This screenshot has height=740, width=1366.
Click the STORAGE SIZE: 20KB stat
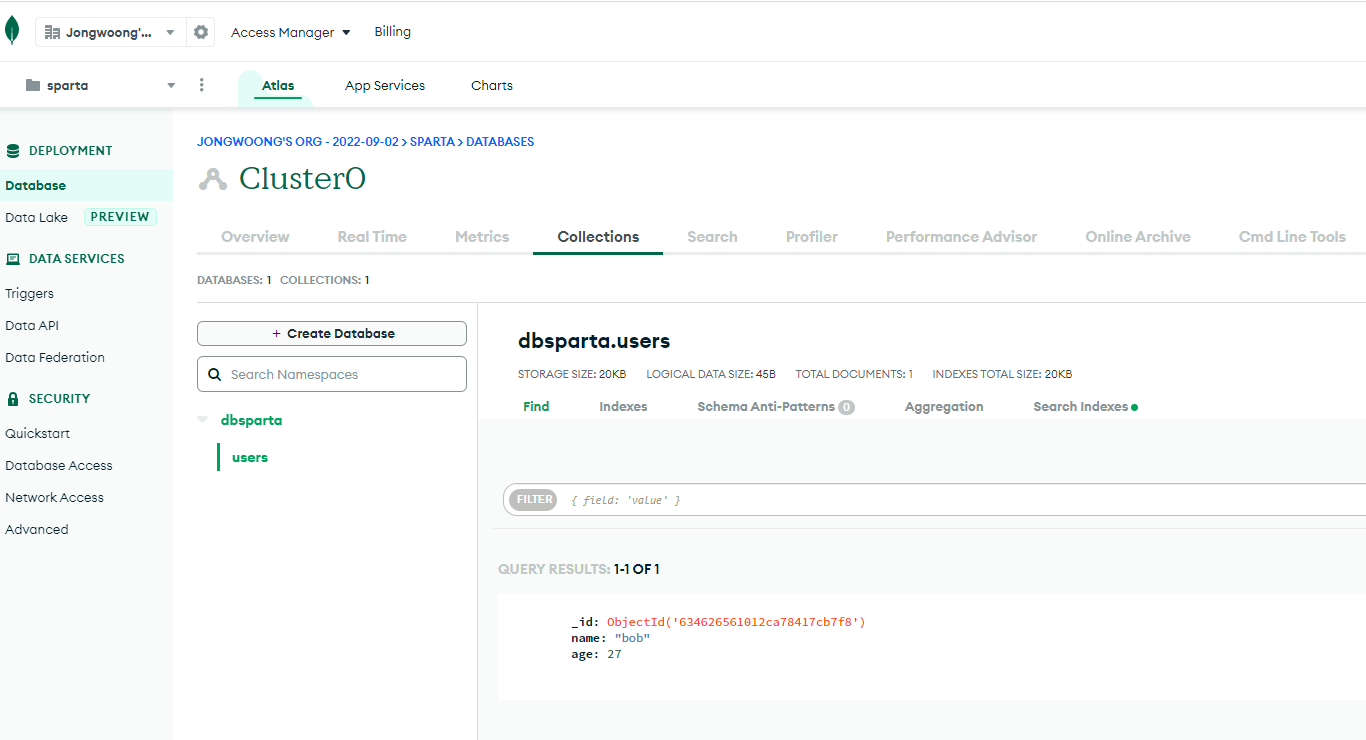point(572,375)
